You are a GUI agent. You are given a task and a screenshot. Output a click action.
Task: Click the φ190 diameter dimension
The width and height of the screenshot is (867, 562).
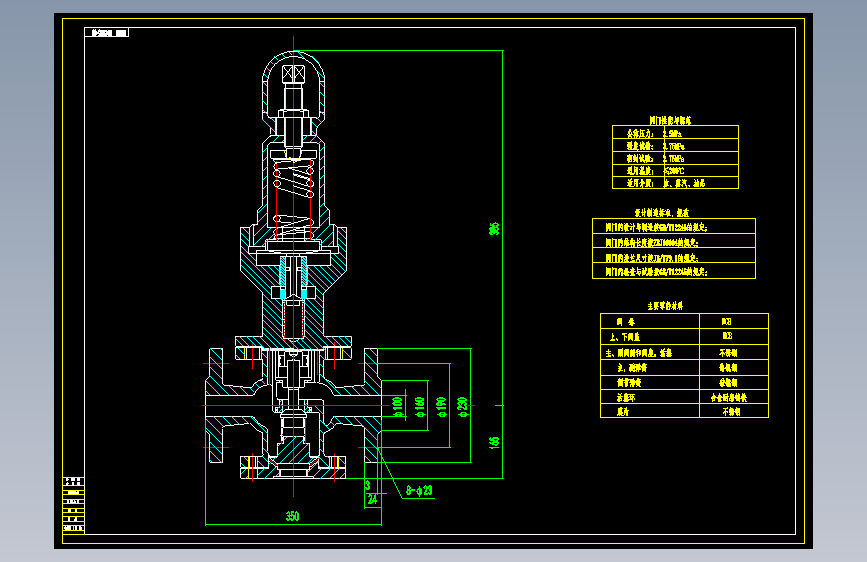[x=441, y=407]
